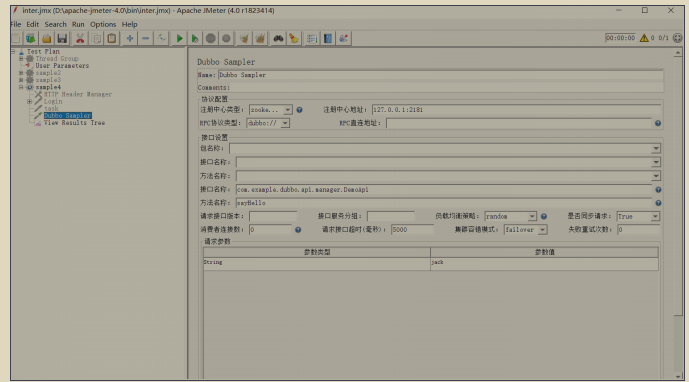Viewport: 689px width, 382px height.
Task: Open Search with binoculars icon
Action: point(278,39)
